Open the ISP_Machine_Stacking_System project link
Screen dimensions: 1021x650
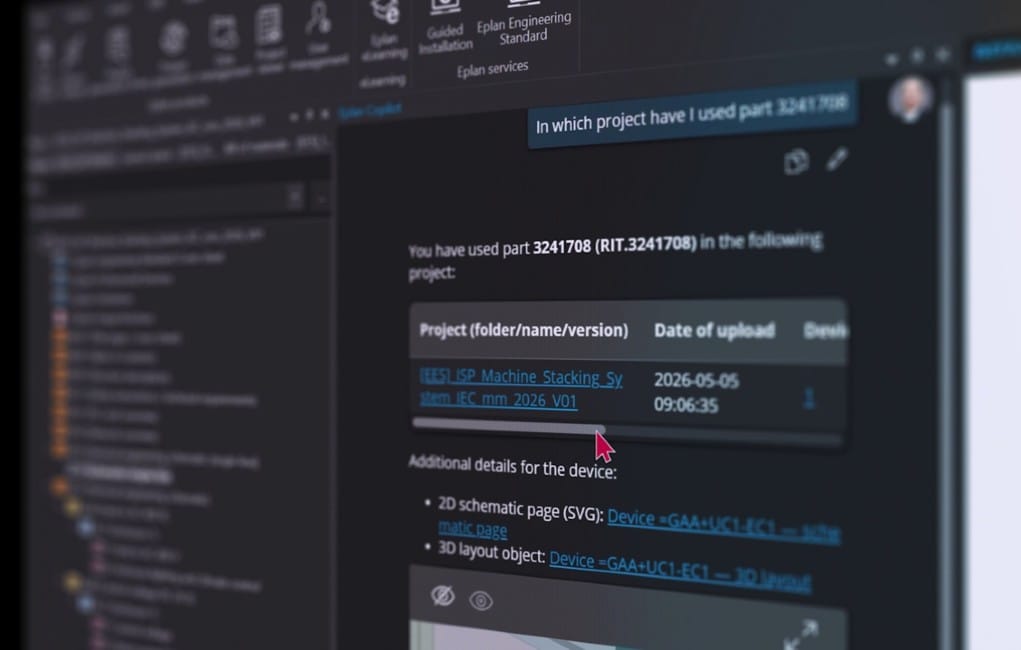[521, 388]
